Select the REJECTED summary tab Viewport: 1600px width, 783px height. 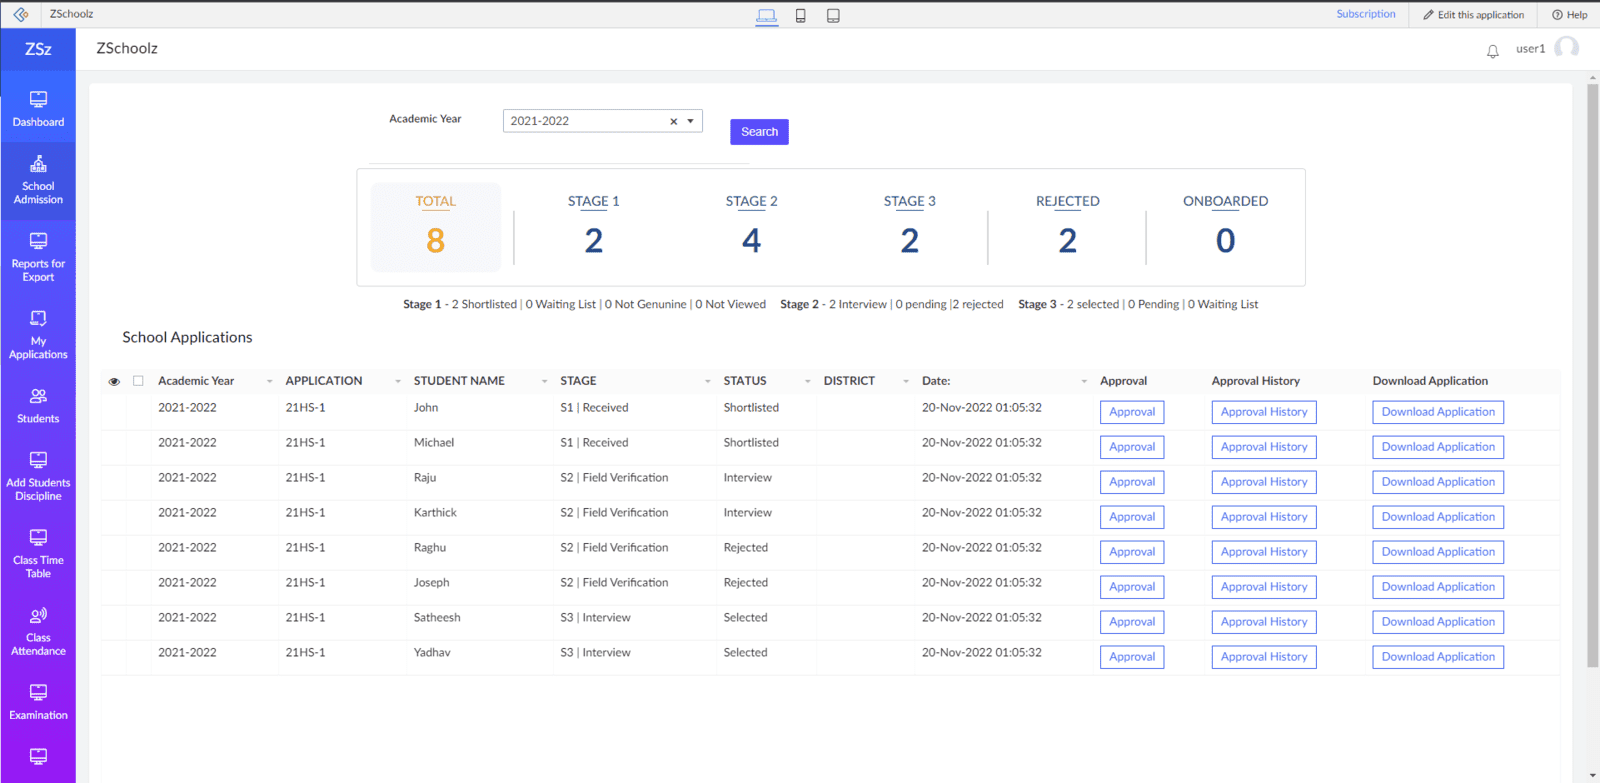pyautogui.click(x=1068, y=226)
